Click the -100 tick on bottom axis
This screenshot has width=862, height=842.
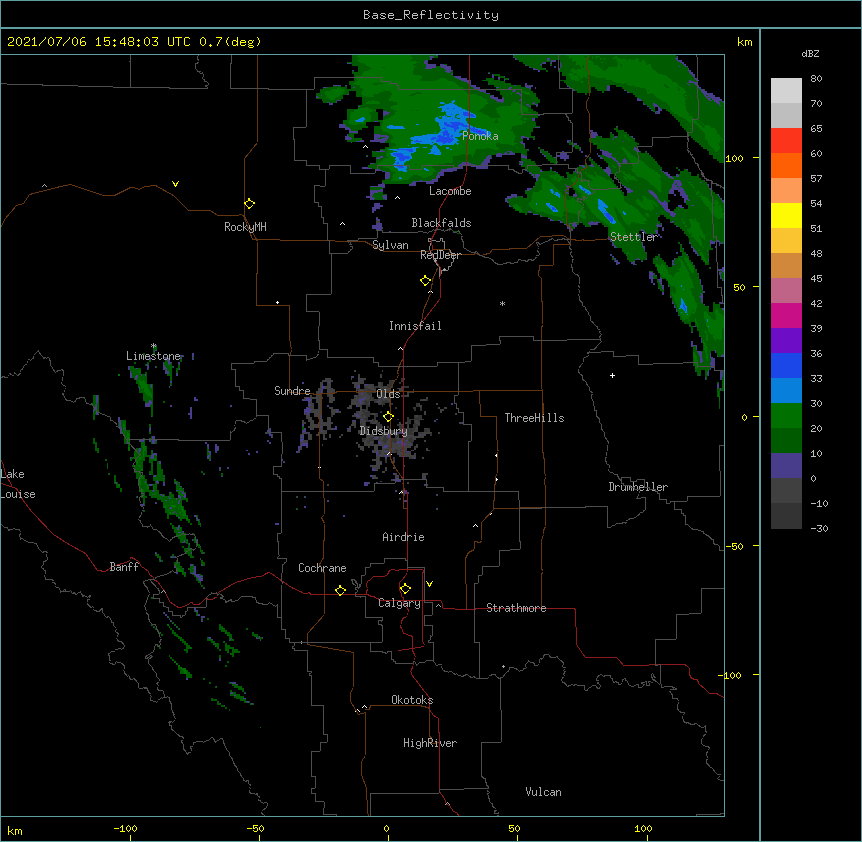click(125, 828)
